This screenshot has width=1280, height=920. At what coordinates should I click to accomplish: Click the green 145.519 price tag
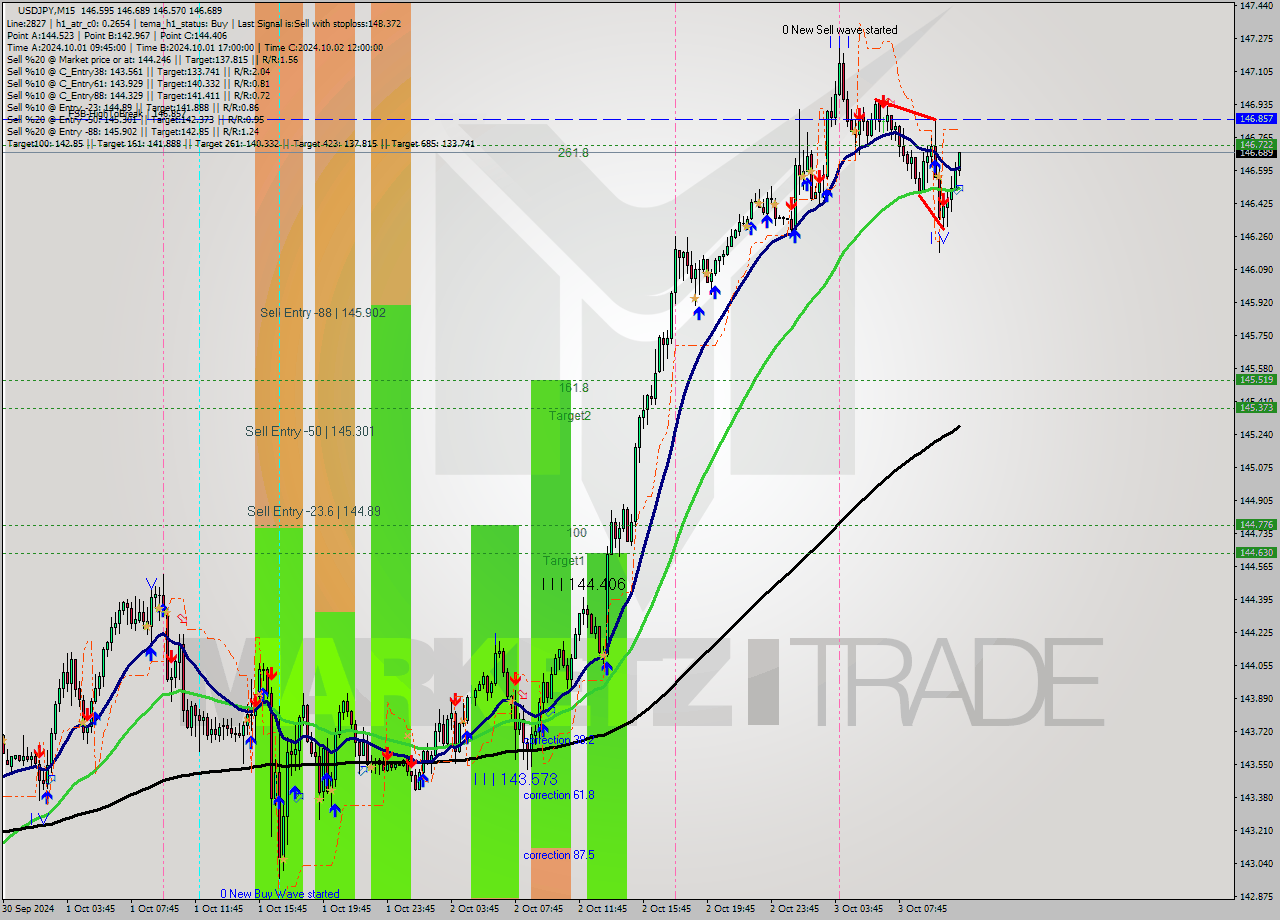(x=1256, y=380)
